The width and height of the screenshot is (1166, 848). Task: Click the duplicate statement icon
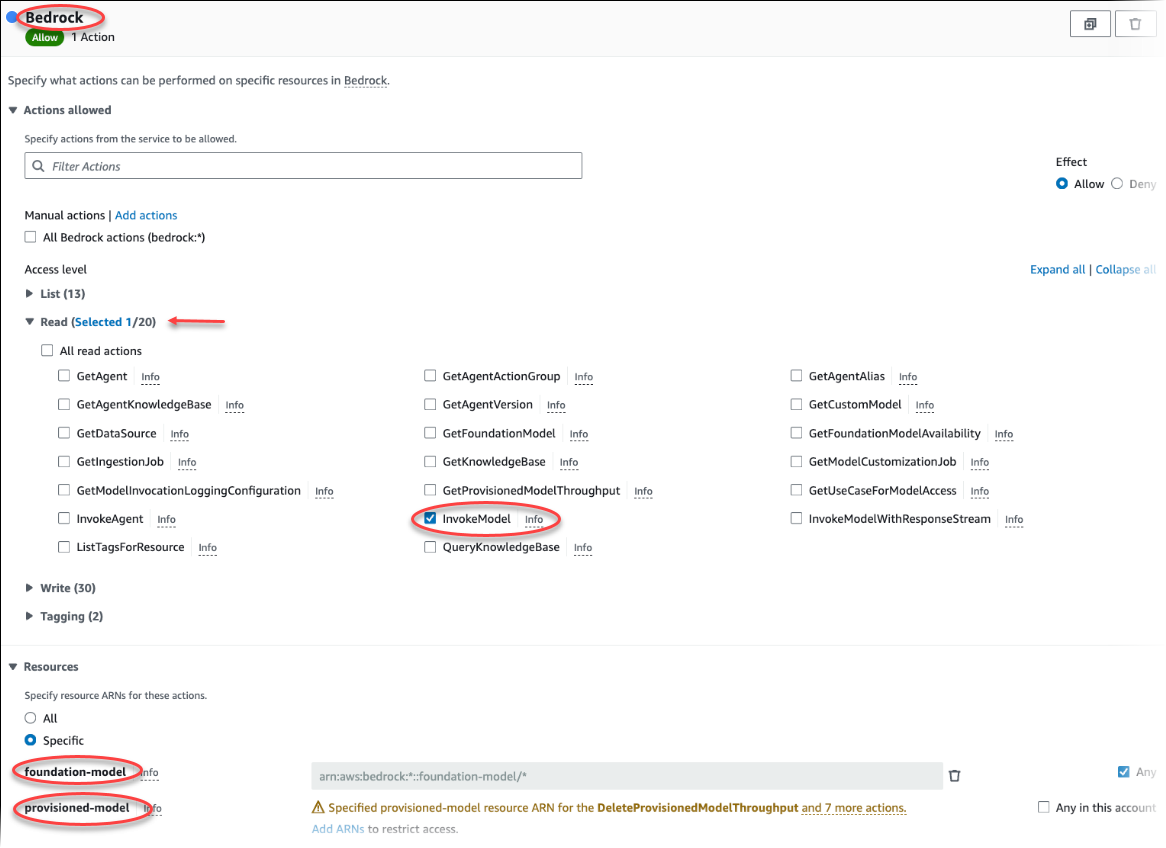point(1090,23)
